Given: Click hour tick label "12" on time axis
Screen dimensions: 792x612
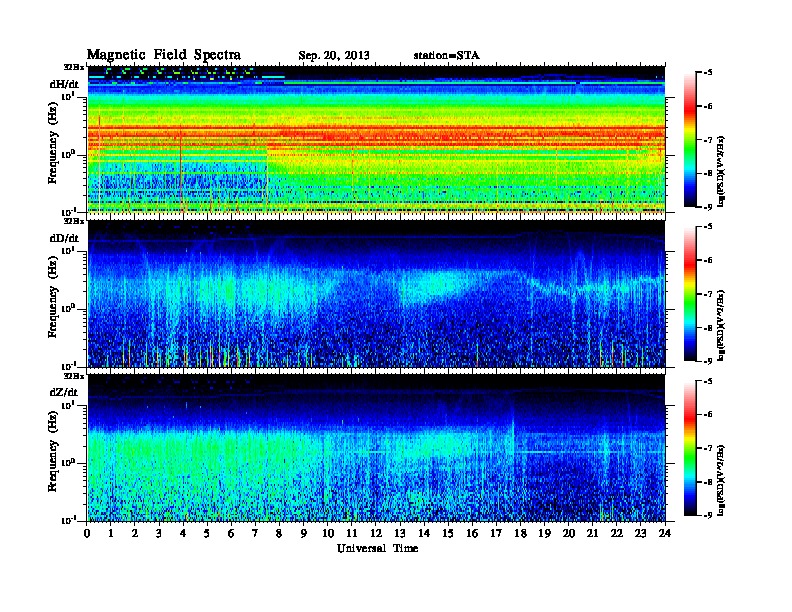Looking at the screenshot, I should click(376, 533).
